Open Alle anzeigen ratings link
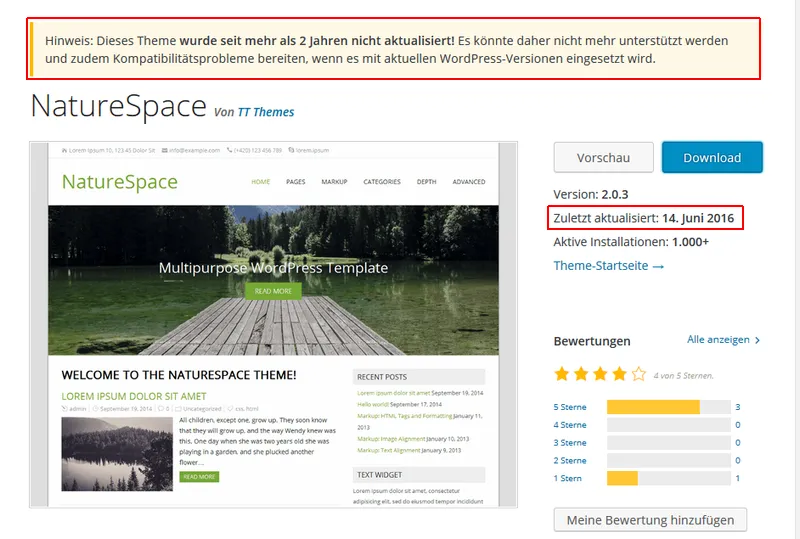 pyautogui.click(x=718, y=339)
